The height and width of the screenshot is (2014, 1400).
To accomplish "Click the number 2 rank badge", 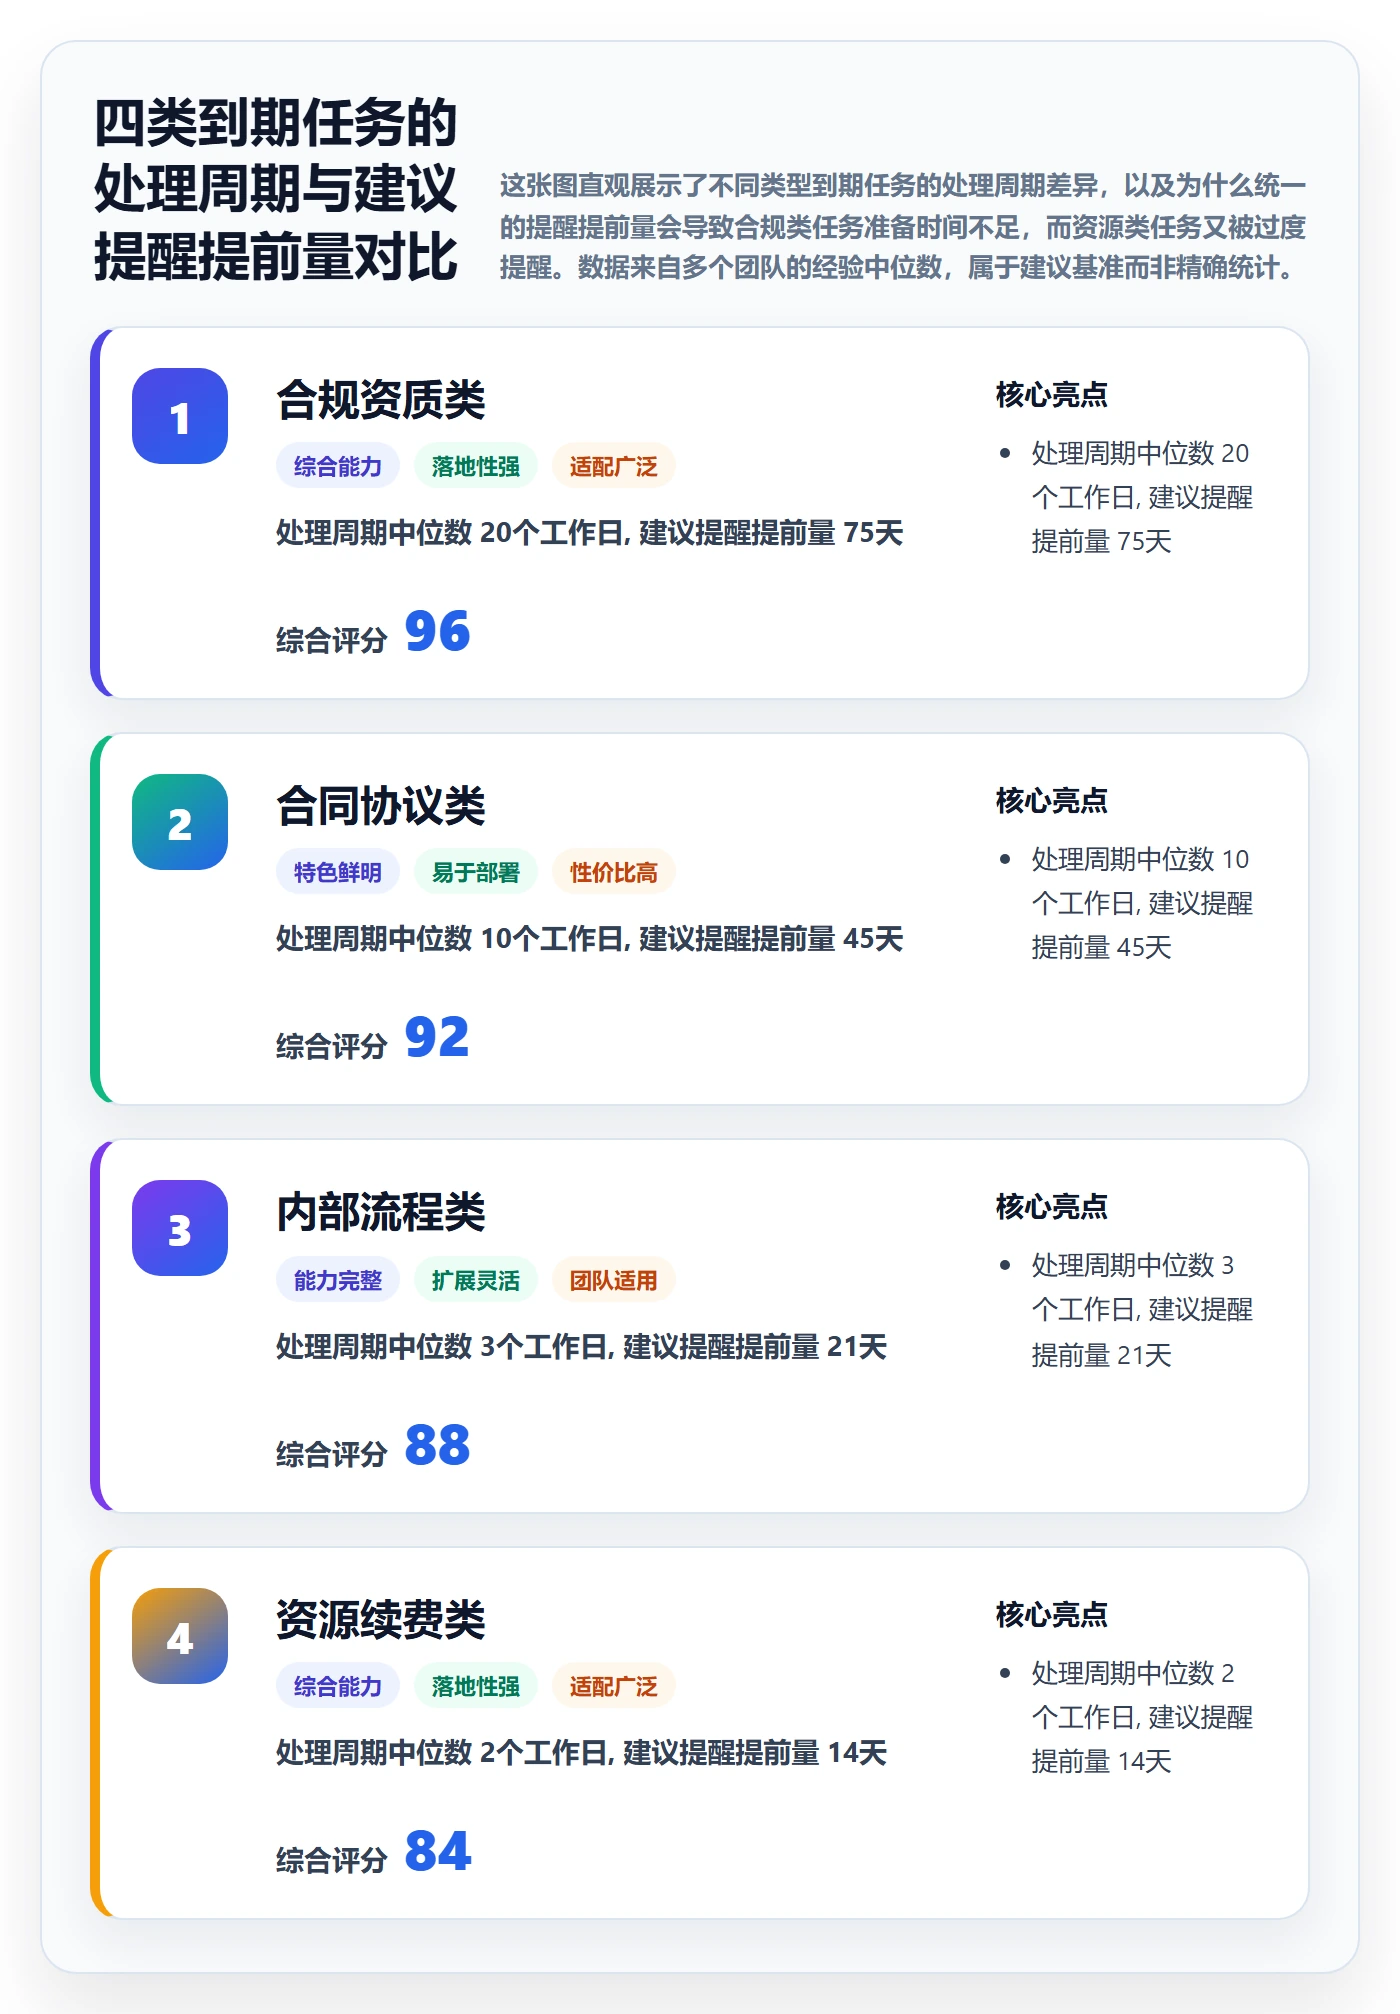I will [180, 822].
